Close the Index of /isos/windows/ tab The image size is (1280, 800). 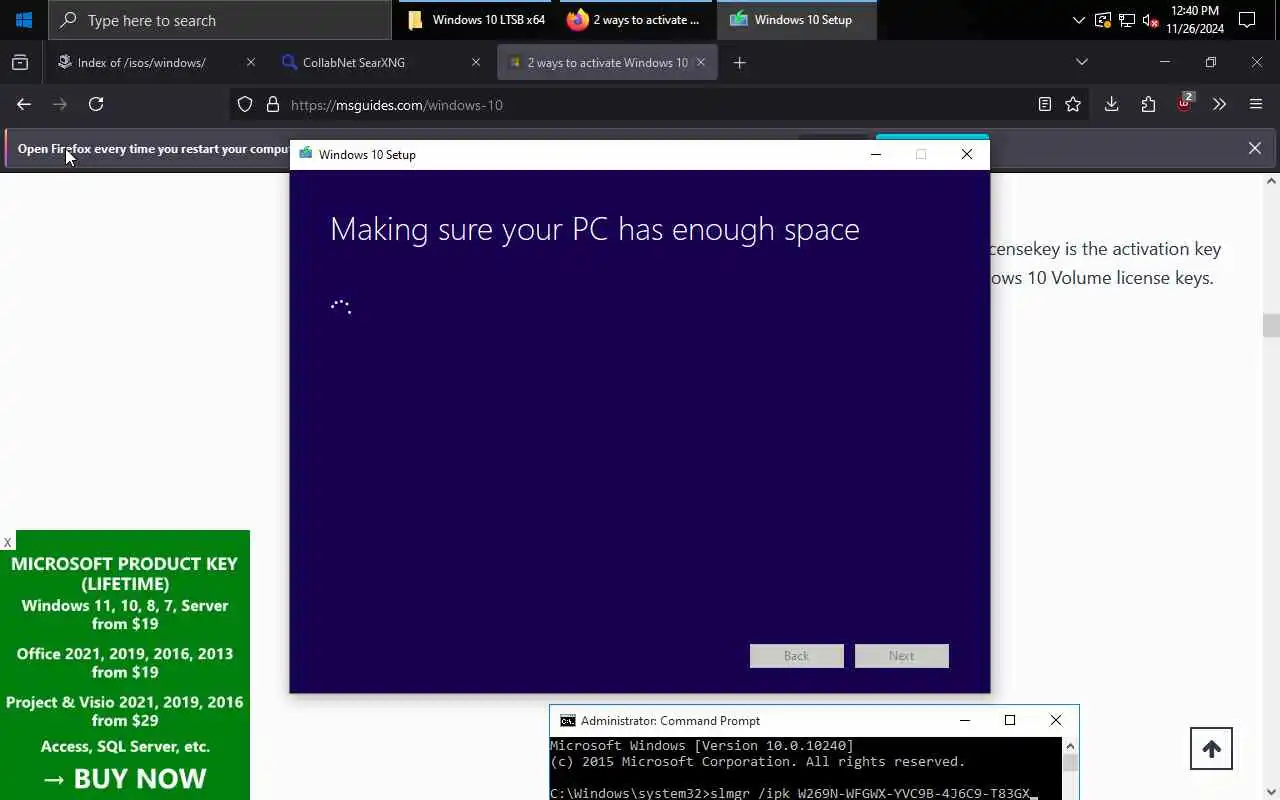click(x=250, y=62)
